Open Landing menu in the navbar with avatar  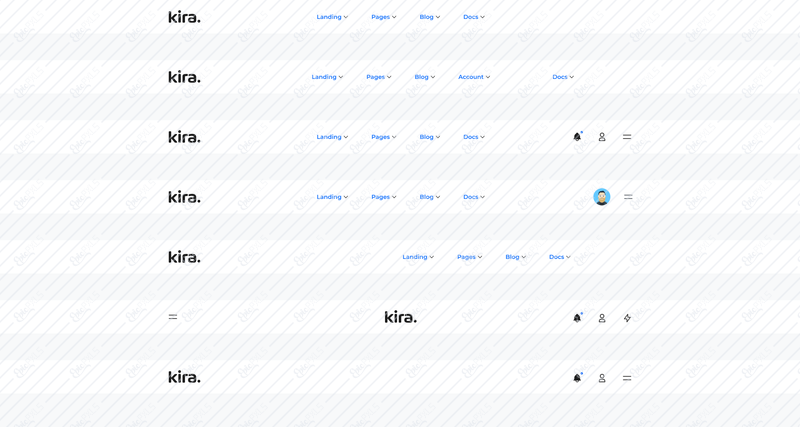pyautogui.click(x=332, y=197)
